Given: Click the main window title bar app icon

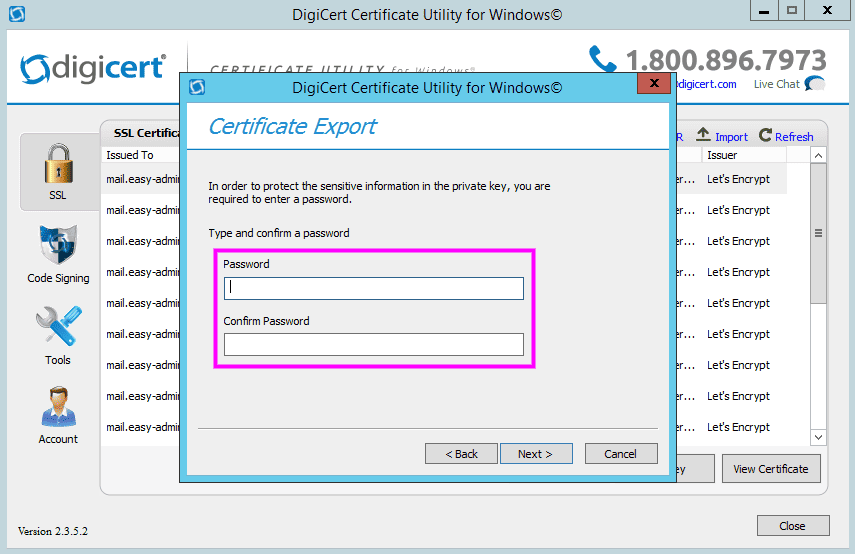Looking at the screenshot, I should 17,14.
